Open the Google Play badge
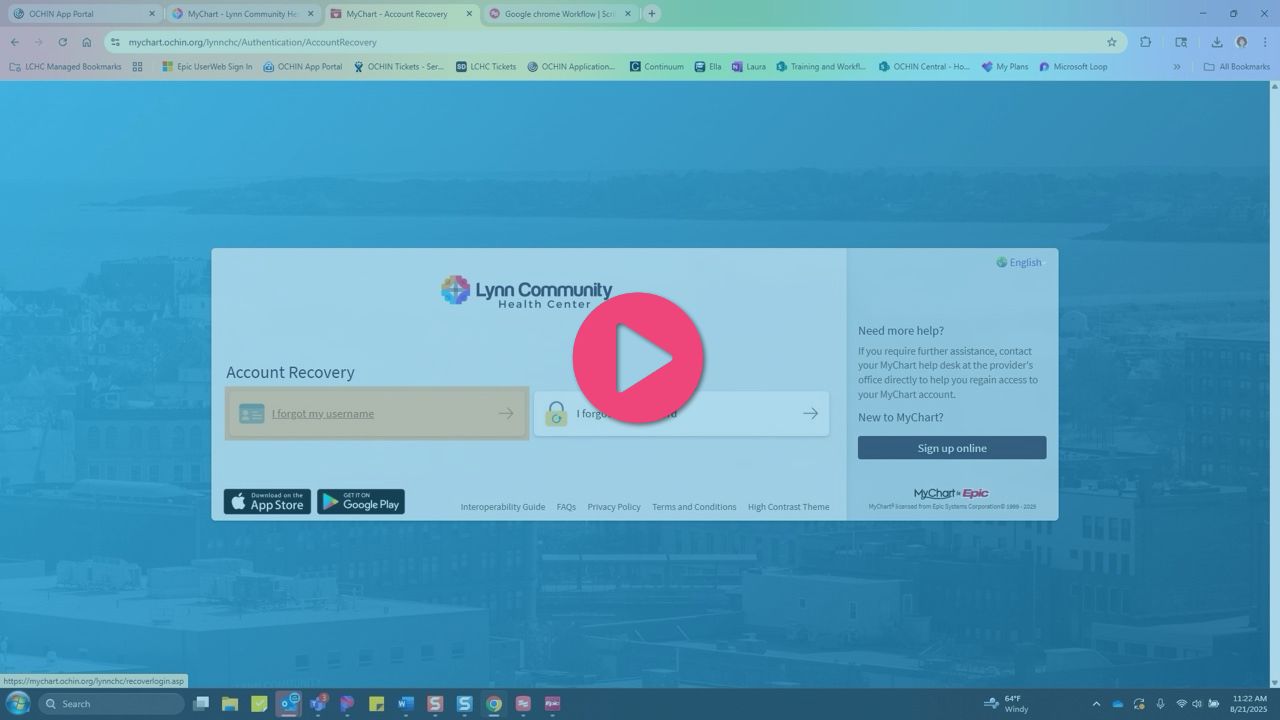This screenshot has width=1280, height=720. point(361,502)
